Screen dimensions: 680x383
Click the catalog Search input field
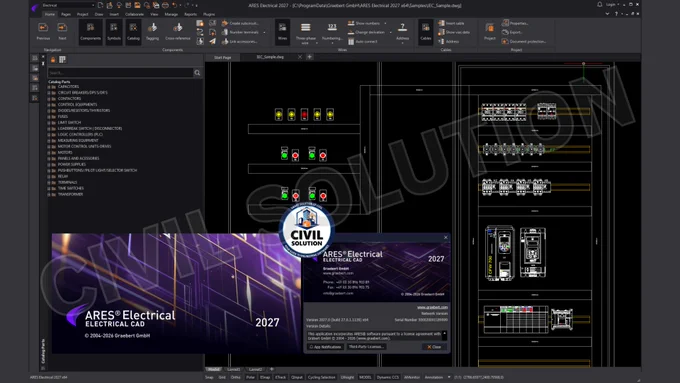[x=121, y=73]
